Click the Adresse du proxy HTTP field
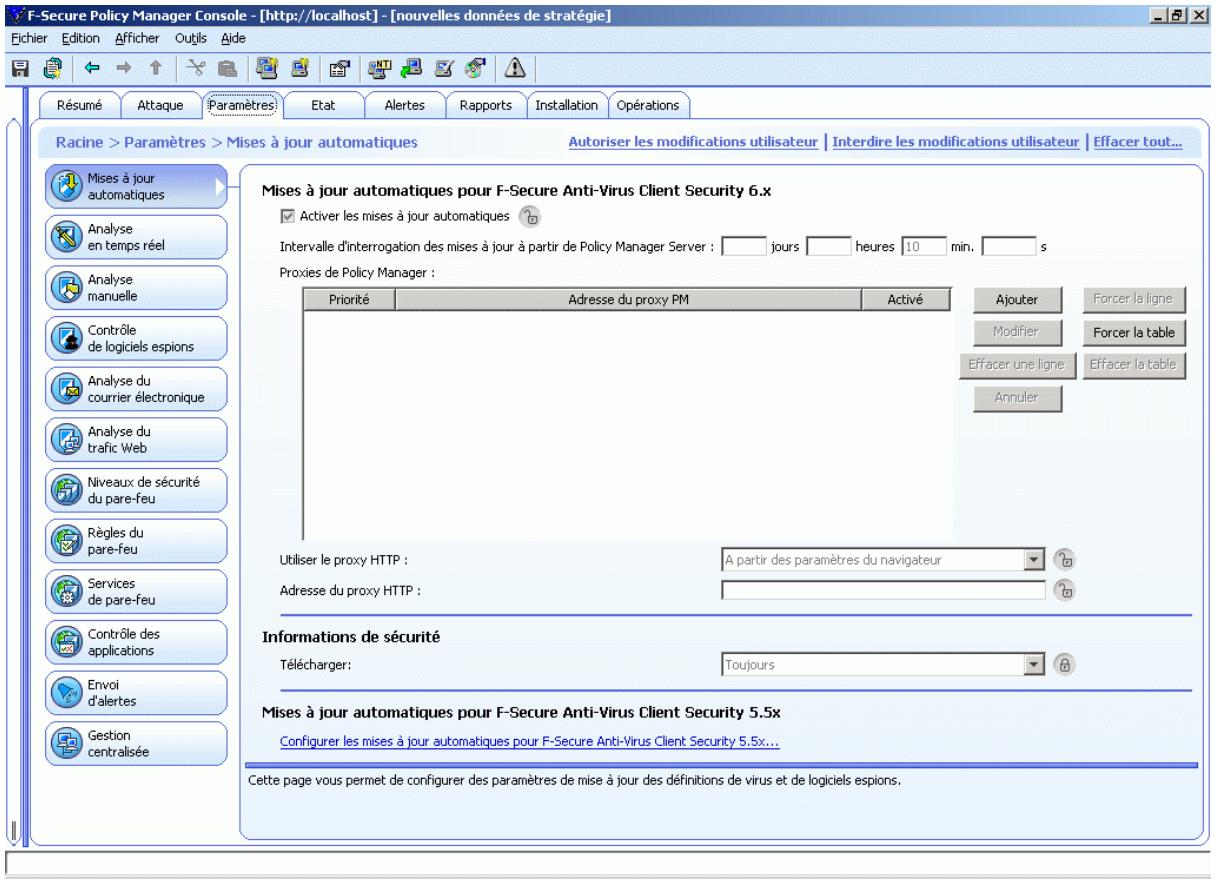 click(883, 590)
